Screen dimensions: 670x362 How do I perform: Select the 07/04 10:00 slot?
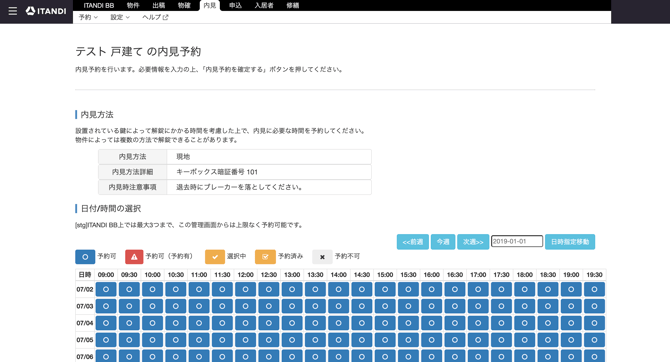pyautogui.click(x=153, y=323)
